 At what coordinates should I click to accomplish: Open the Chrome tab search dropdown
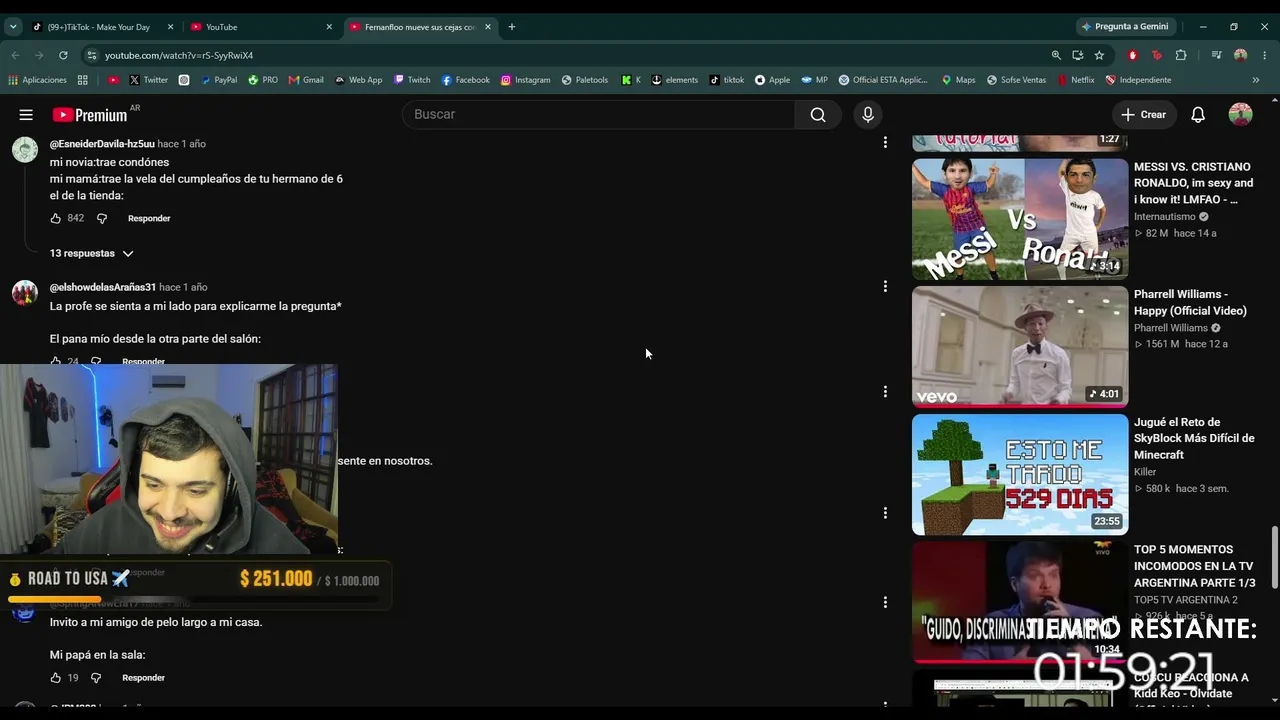(13, 27)
